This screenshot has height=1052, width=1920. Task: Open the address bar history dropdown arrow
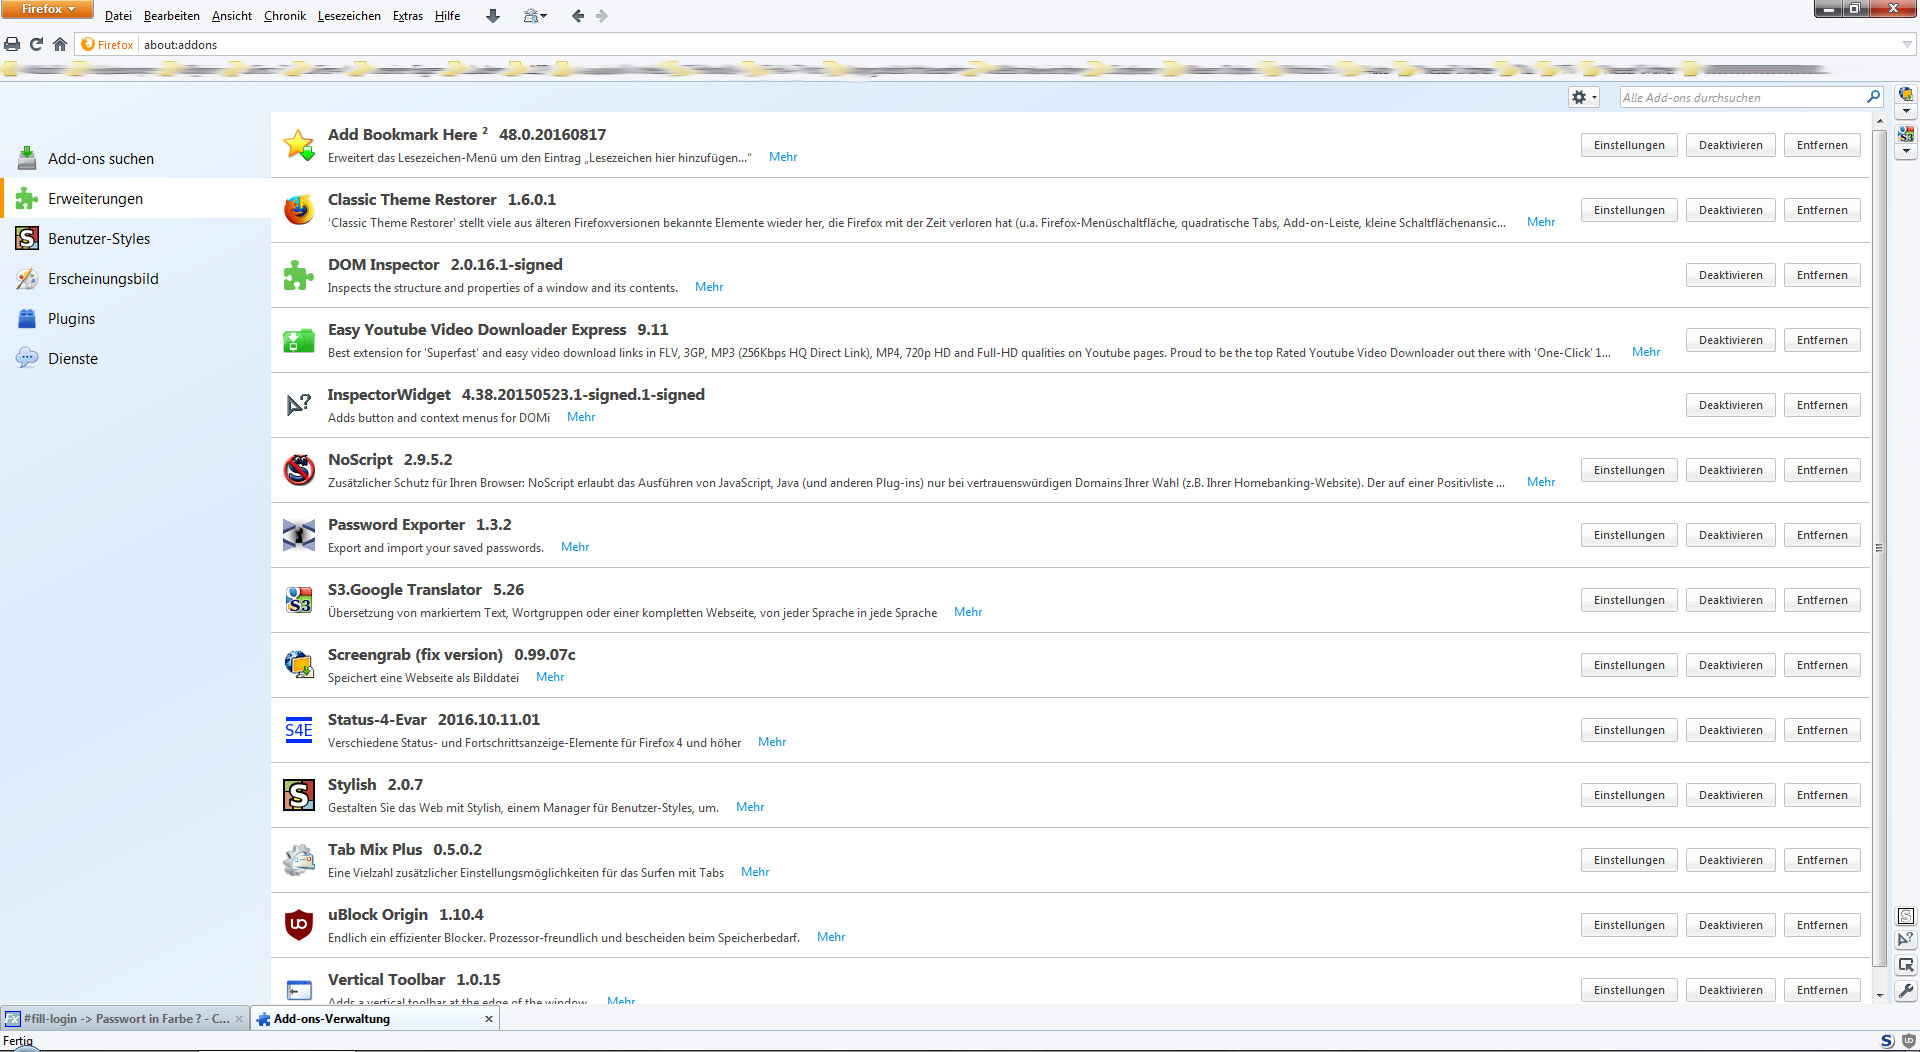click(1906, 44)
